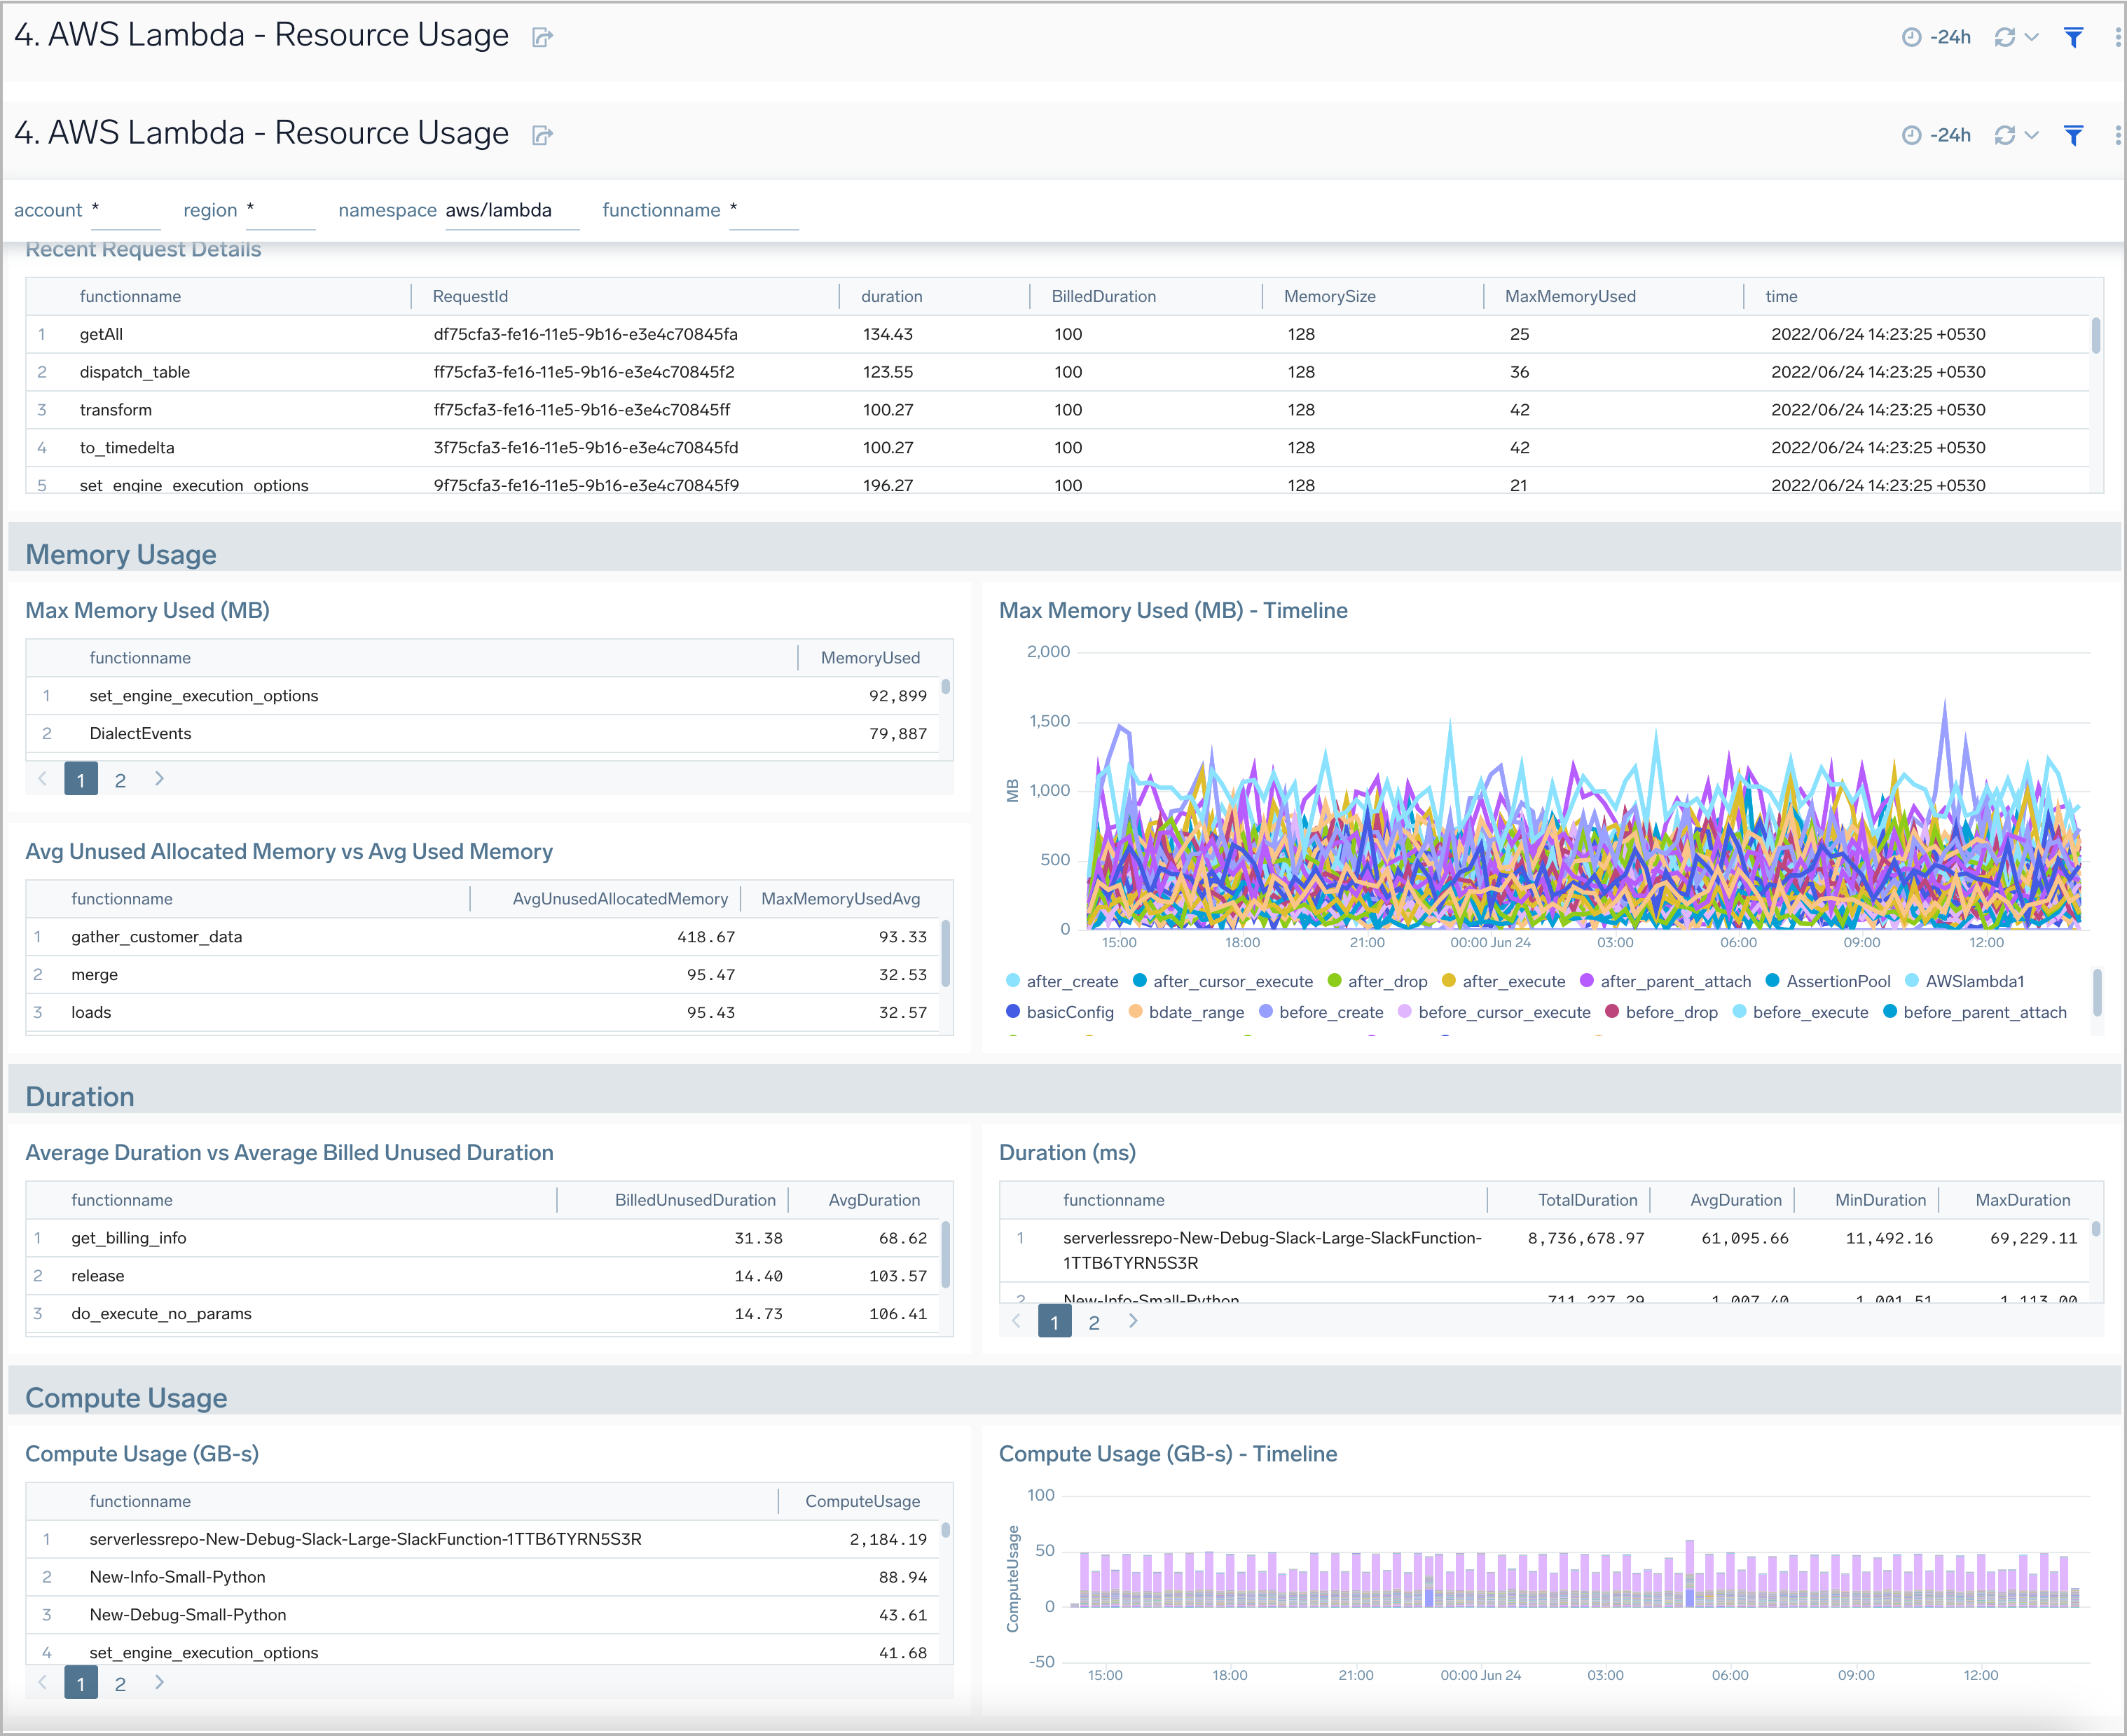Click the refresh icon on the second header

[2006, 134]
